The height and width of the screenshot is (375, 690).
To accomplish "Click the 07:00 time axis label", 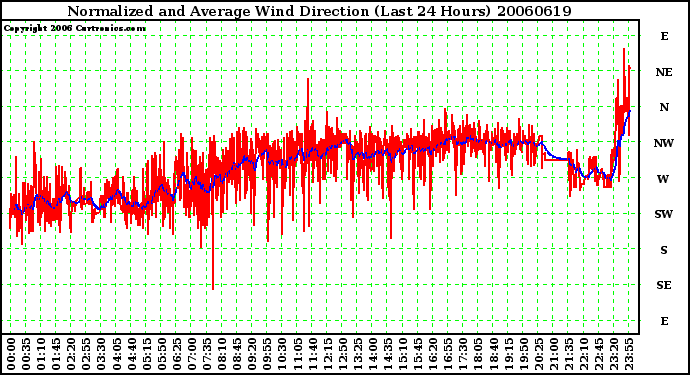I will (192, 354).
